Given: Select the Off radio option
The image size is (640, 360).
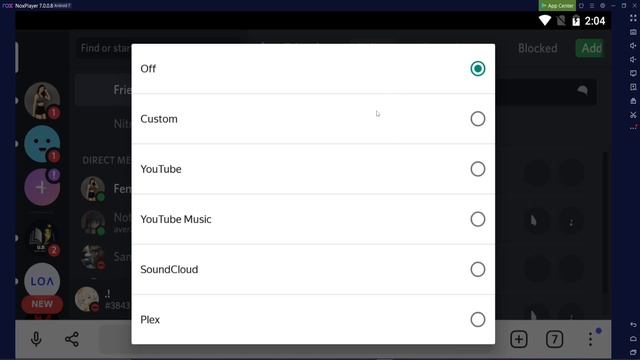Looking at the screenshot, I should click(478, 69).
